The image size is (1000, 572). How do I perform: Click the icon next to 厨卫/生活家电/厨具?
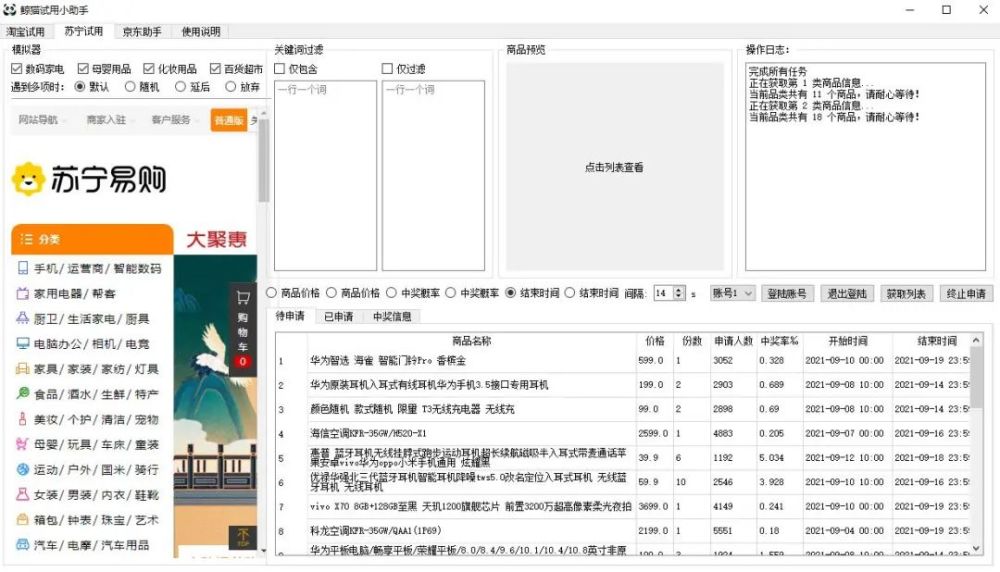[23, 318]
